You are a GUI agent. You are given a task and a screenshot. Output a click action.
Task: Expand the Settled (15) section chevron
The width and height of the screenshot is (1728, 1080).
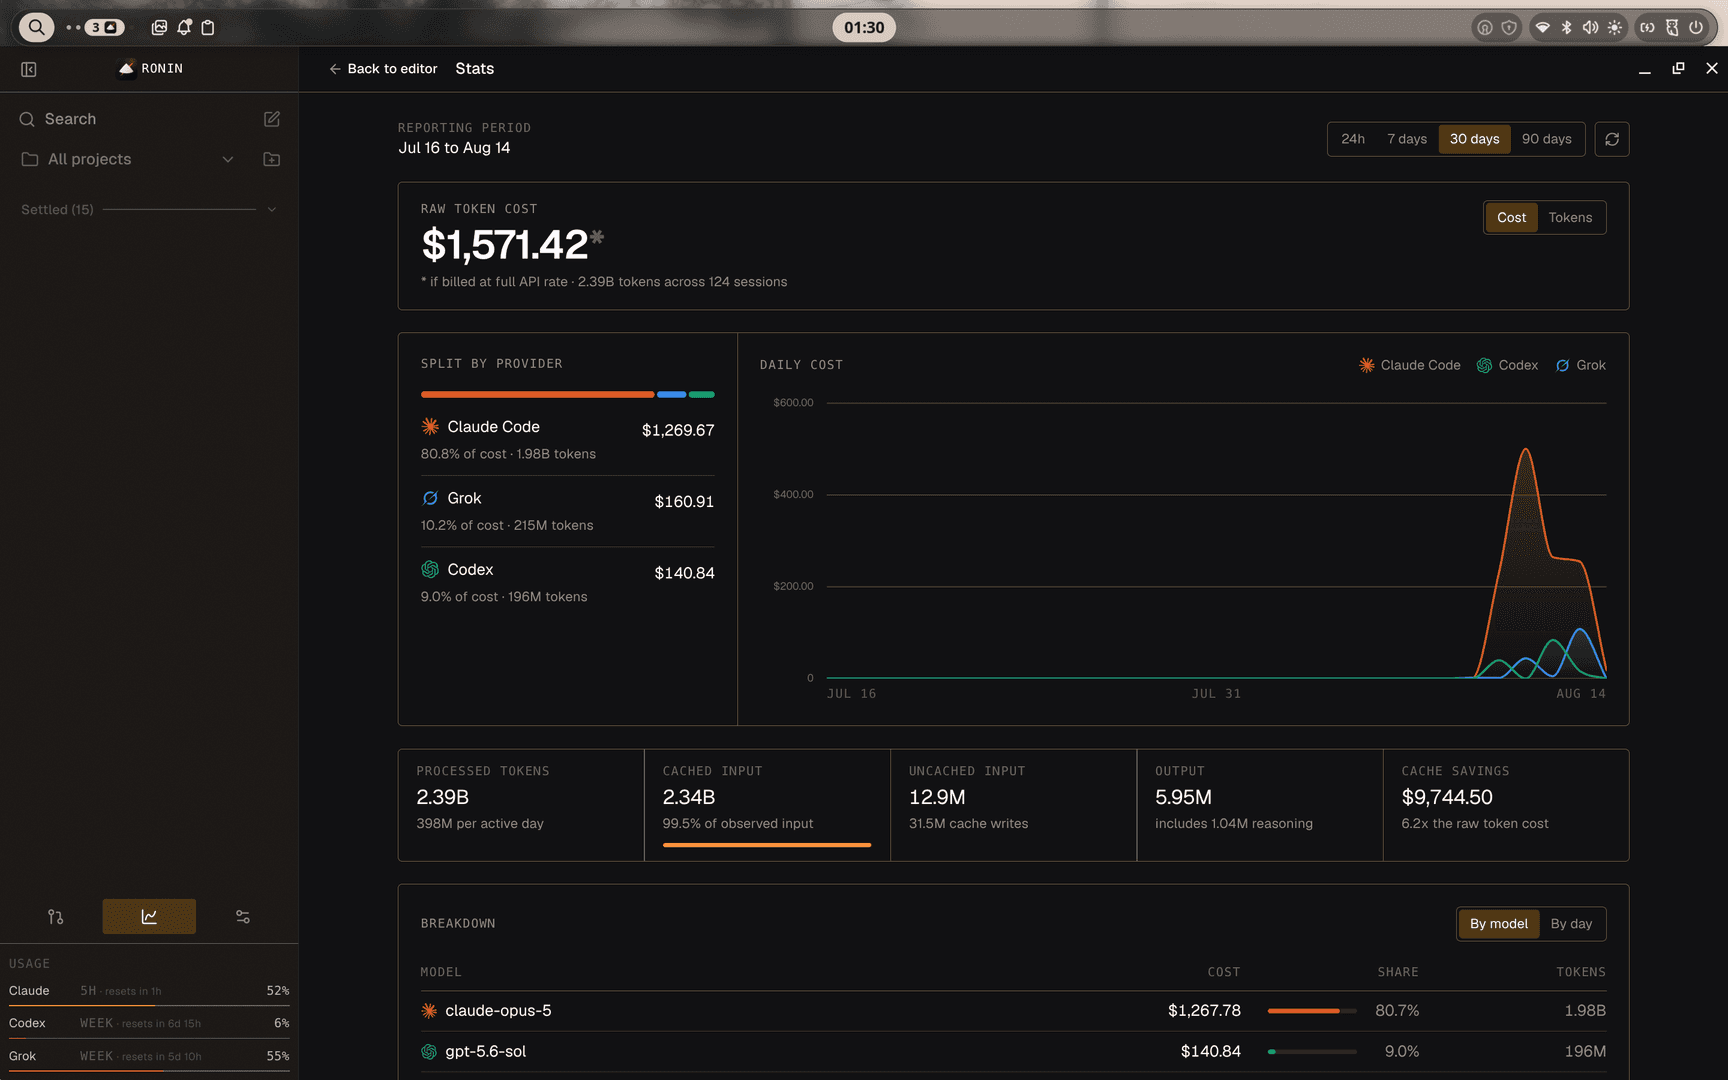pos(271,210)
